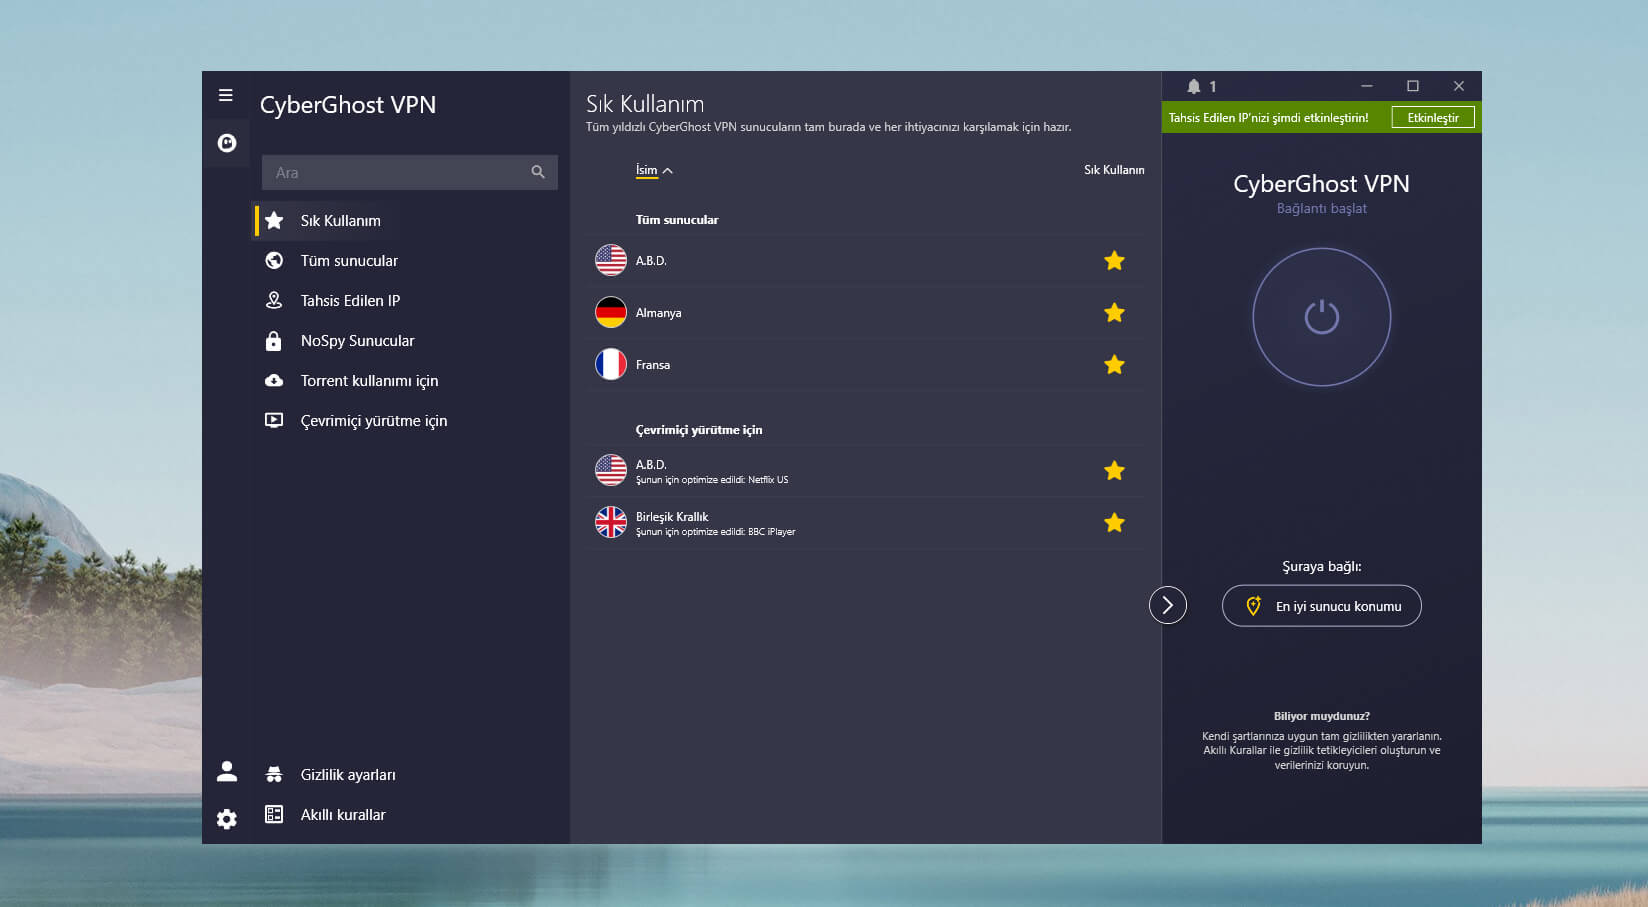Open Tahsis Edilen IP section

(x=350, y=301)
